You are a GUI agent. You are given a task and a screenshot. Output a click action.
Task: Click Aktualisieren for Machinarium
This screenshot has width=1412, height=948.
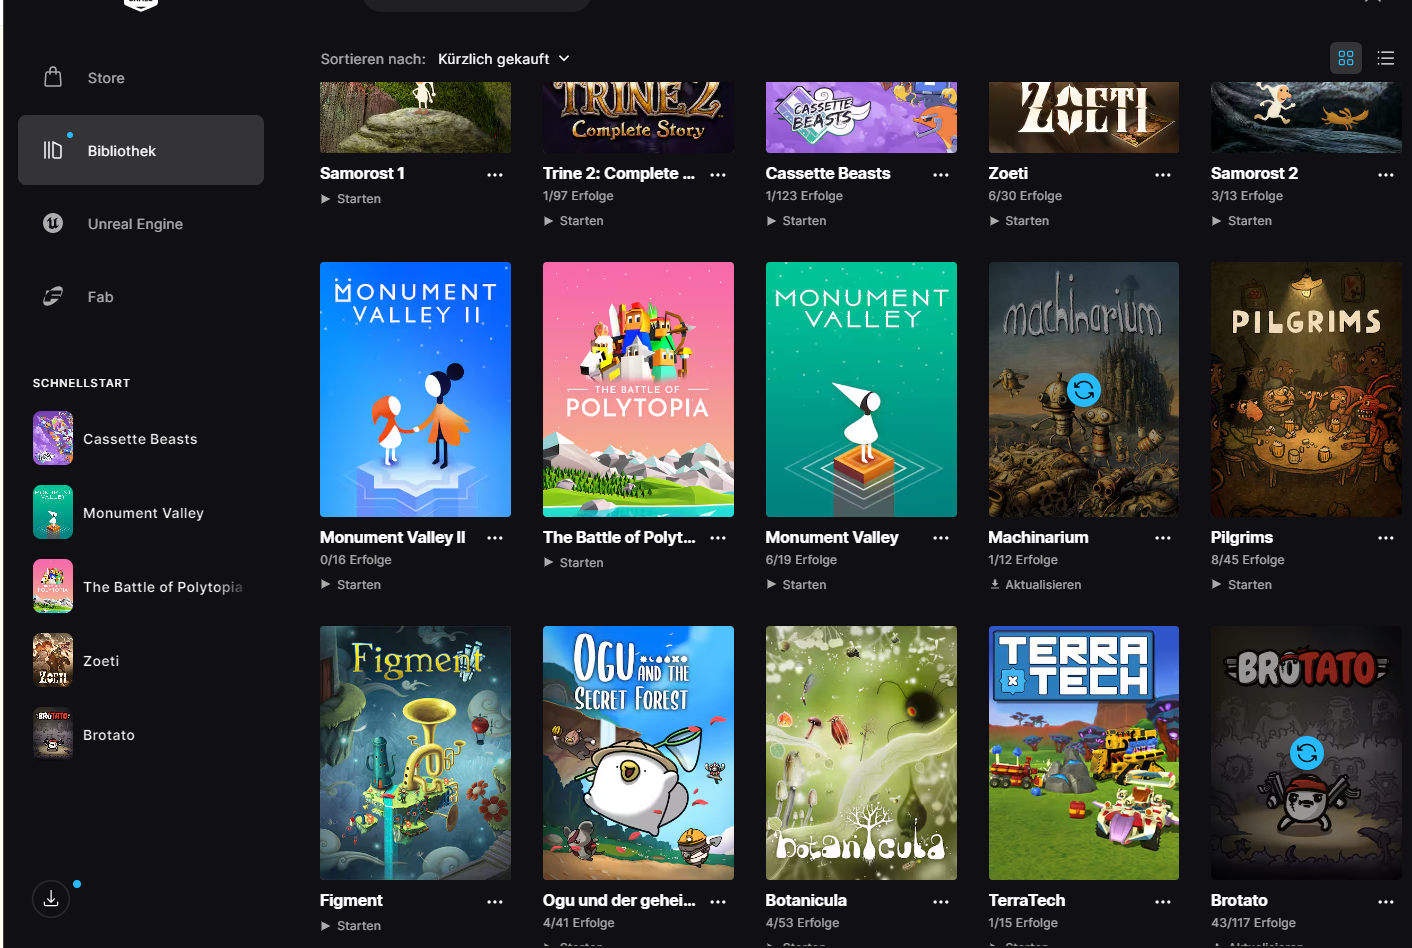[1036, 585]
